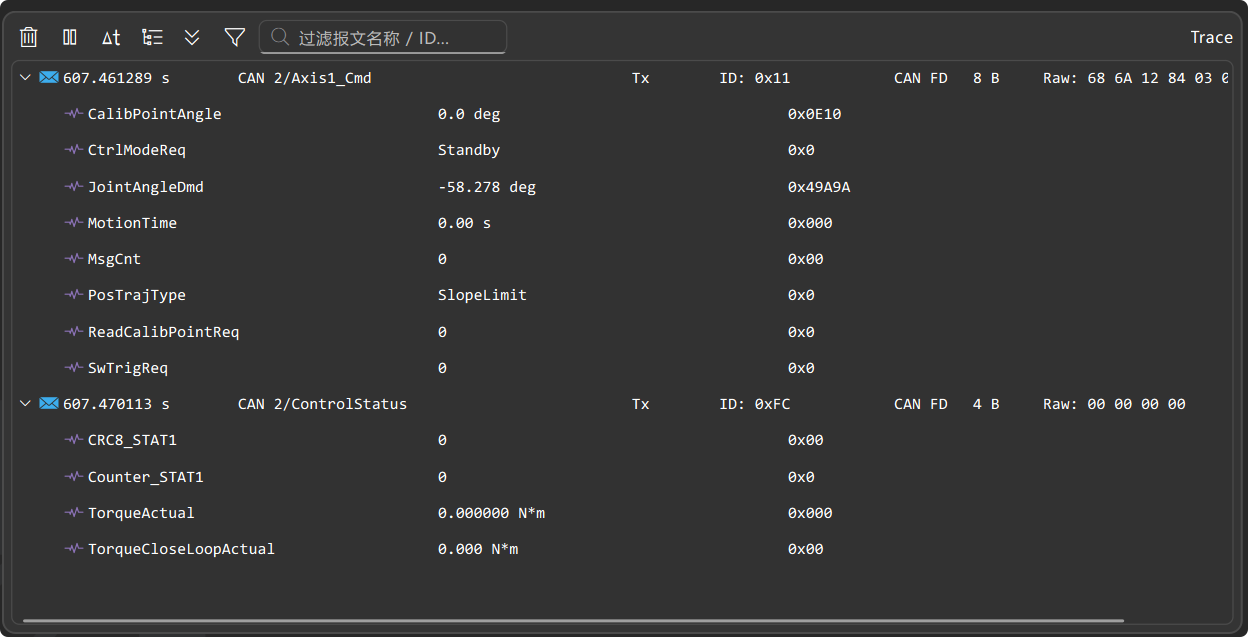Click signal waveform icon beside PosTrajType
The height and width of the screenshot is (637, 1248).
click(x=73, y=295)
